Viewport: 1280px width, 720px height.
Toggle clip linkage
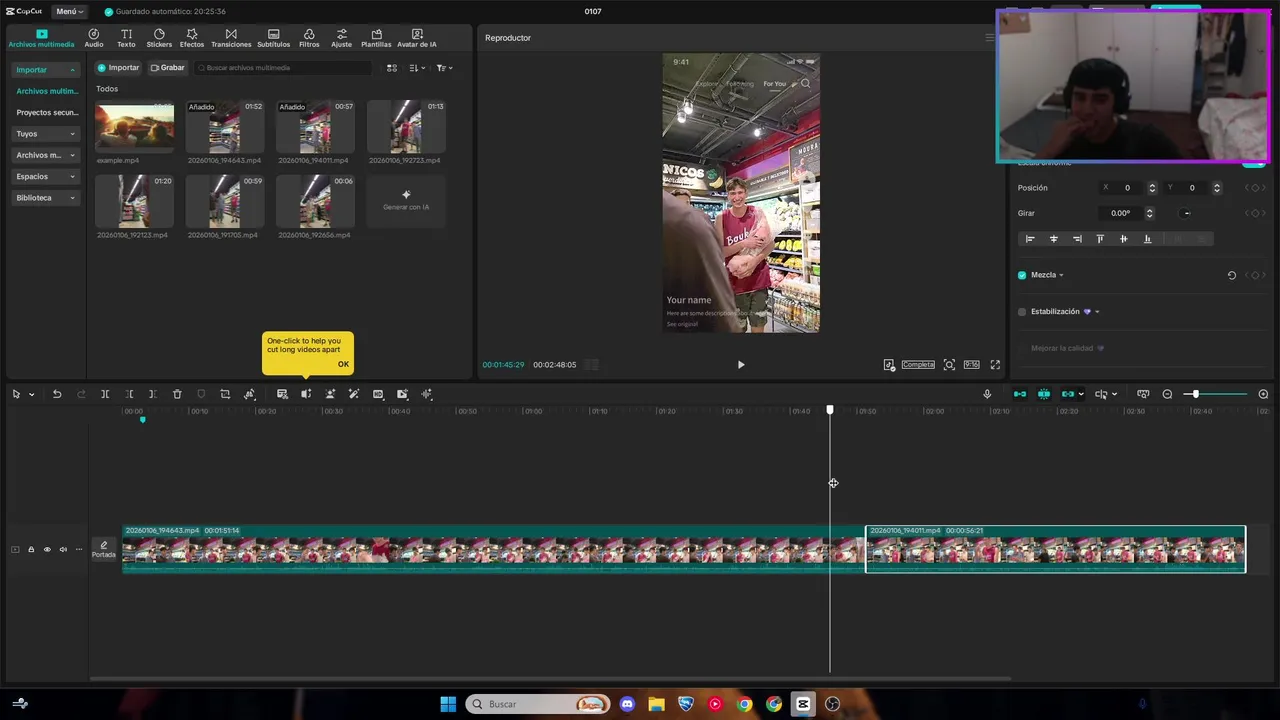point(1068,394)
